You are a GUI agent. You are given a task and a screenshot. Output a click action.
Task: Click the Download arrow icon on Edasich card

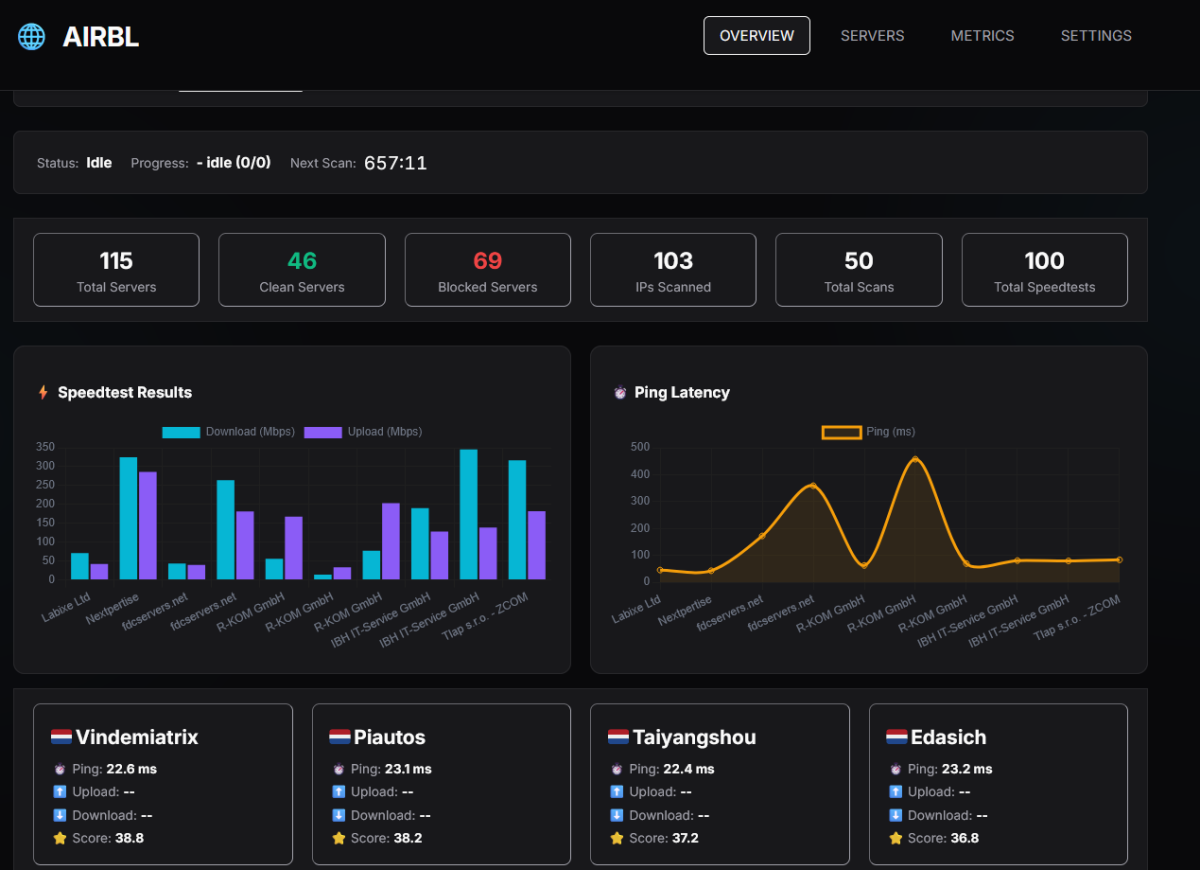coord(895,815)
